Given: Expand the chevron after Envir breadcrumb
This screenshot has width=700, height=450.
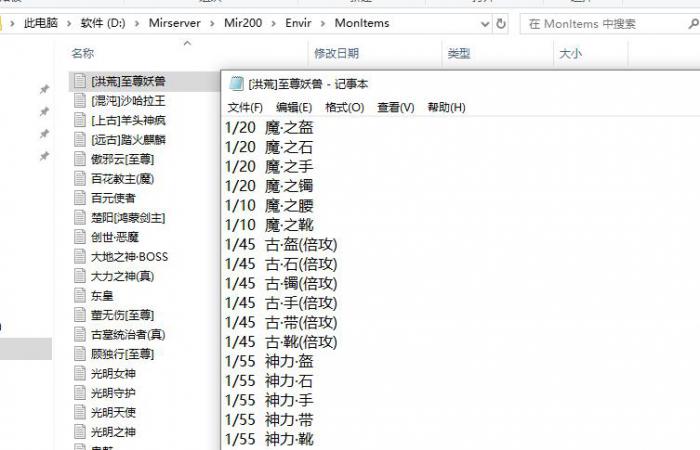Looking at the screenshot, I should pos(323,23).
